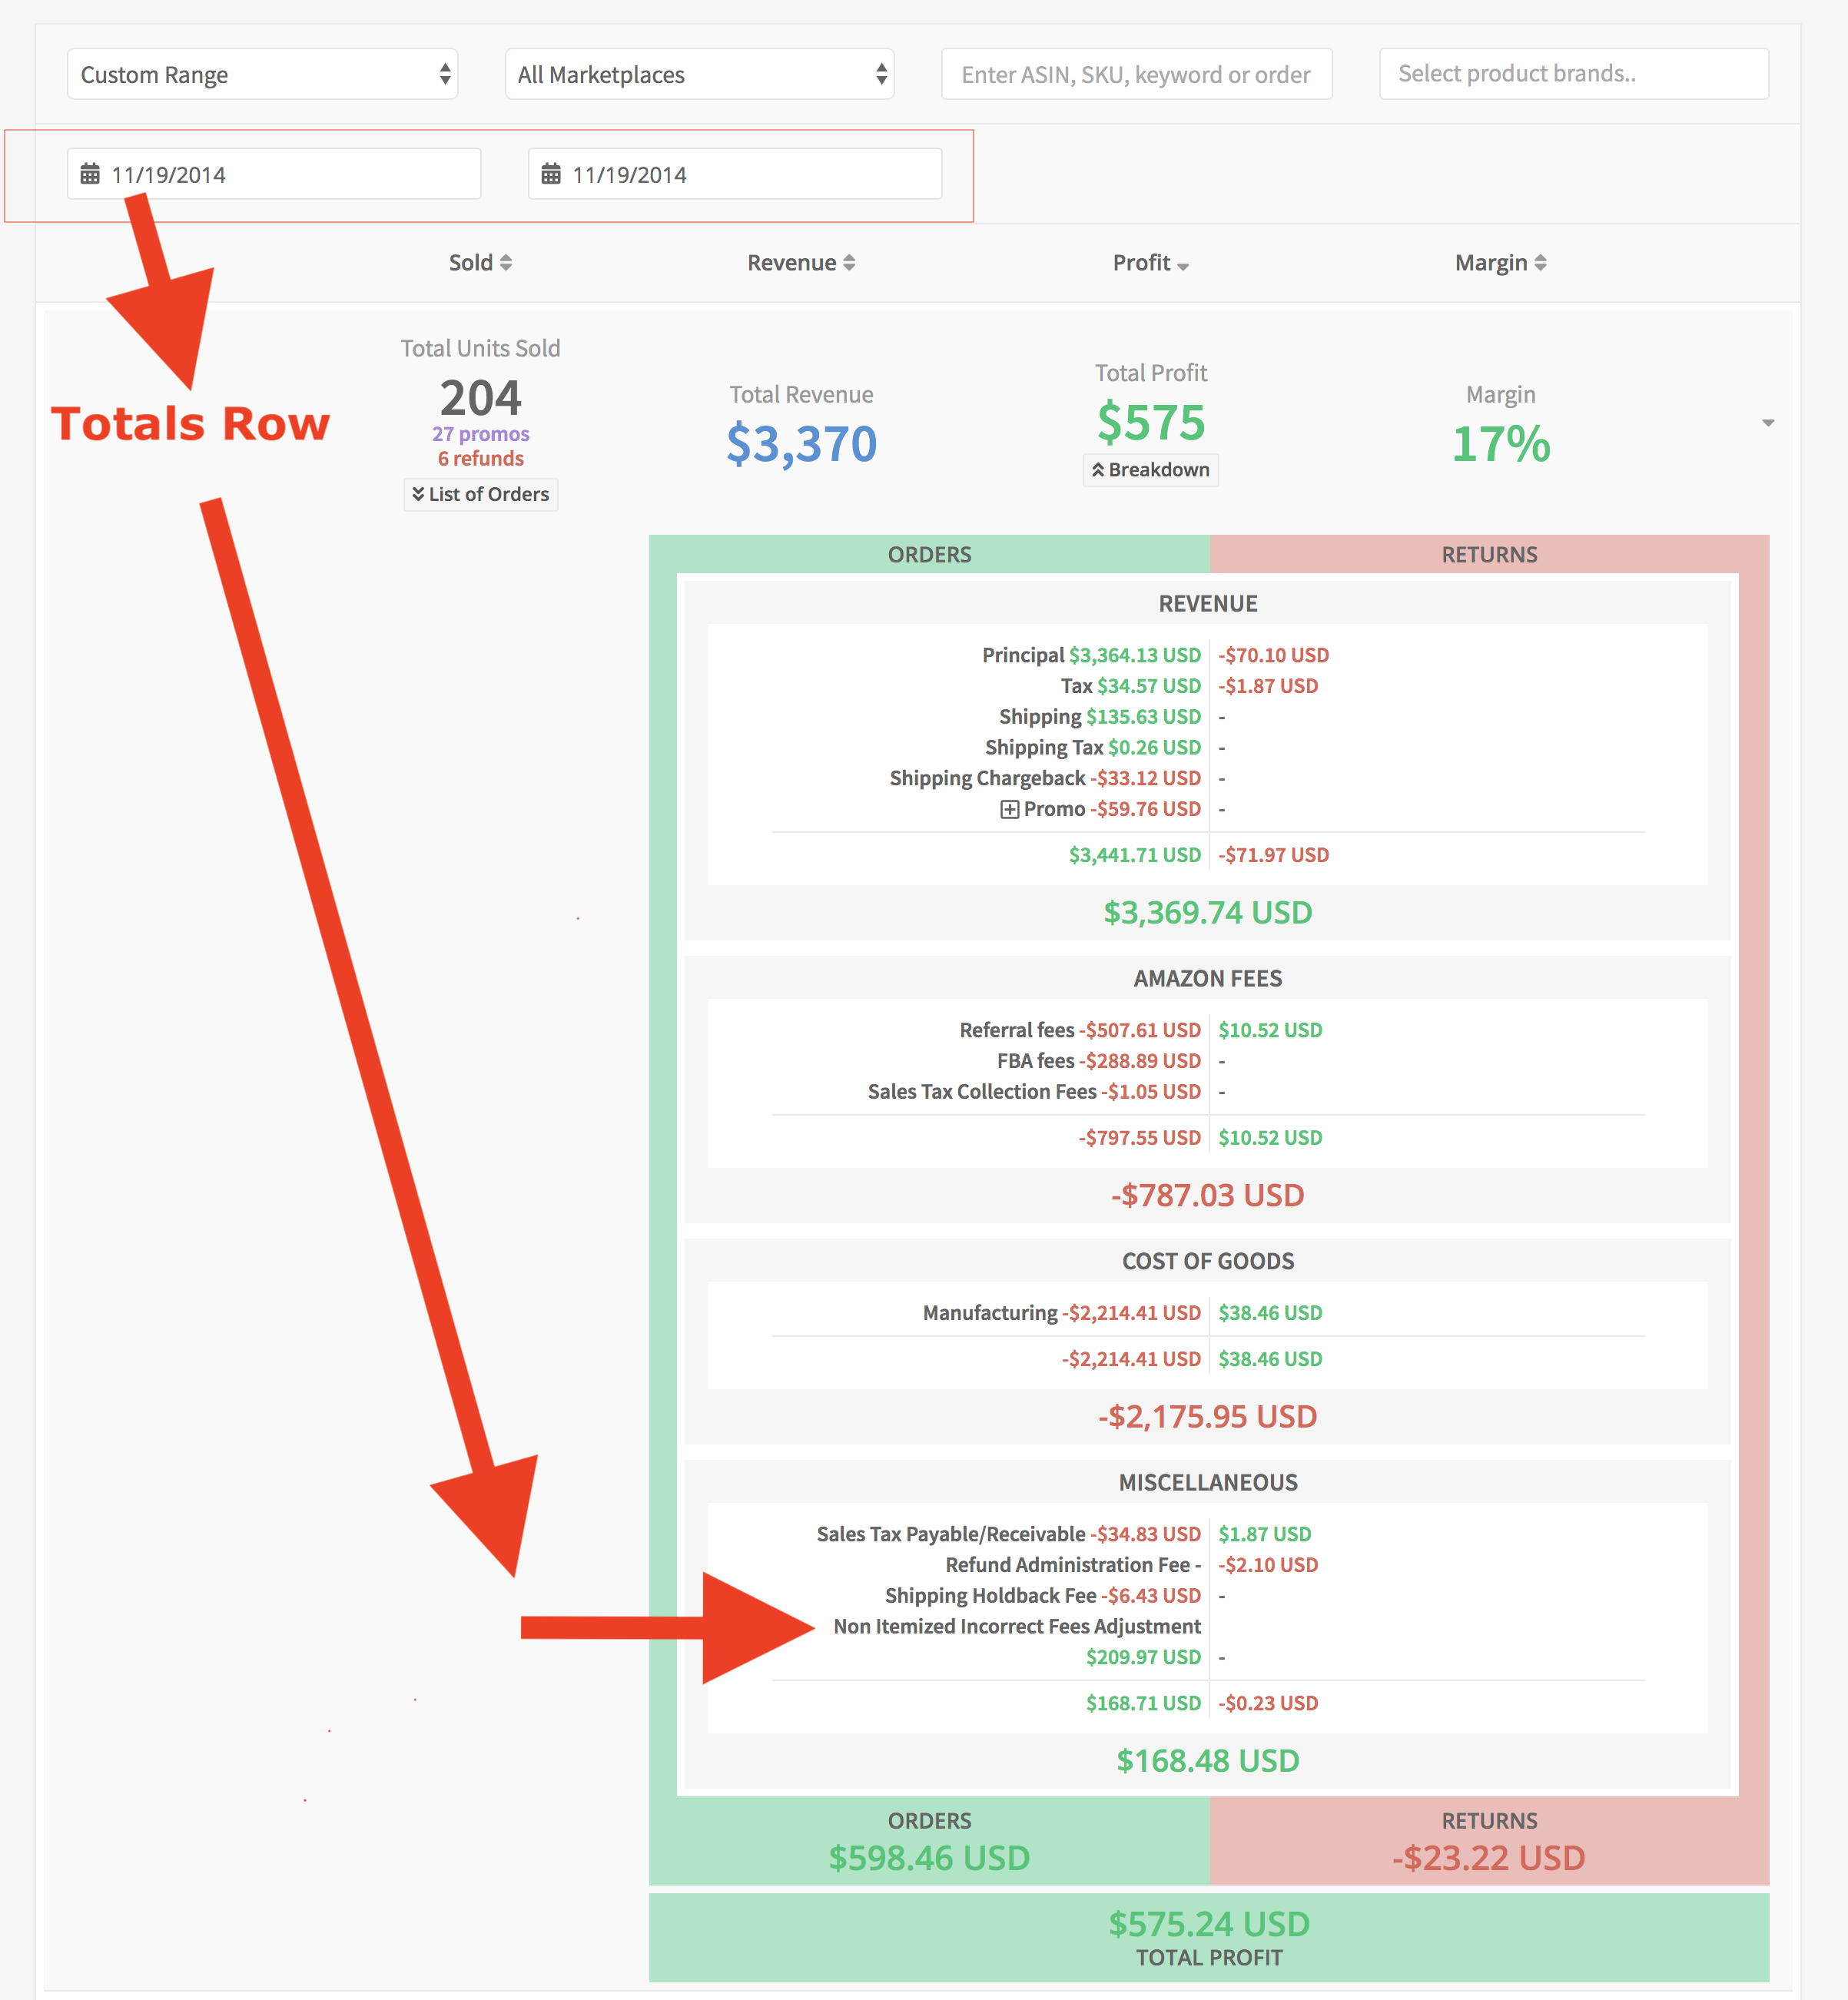Select the ORDERS column header

click(x=929, y=554)
